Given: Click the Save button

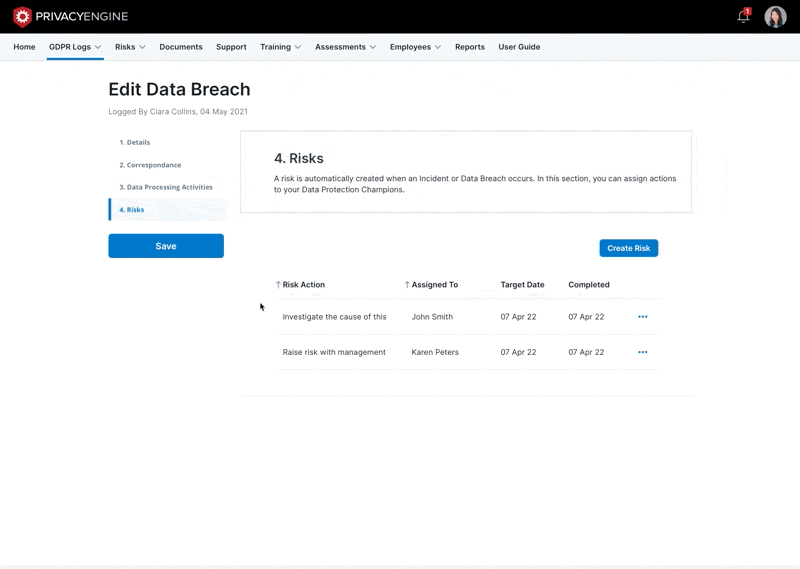Looking at the screenshot, I should [x=166, y=246].
